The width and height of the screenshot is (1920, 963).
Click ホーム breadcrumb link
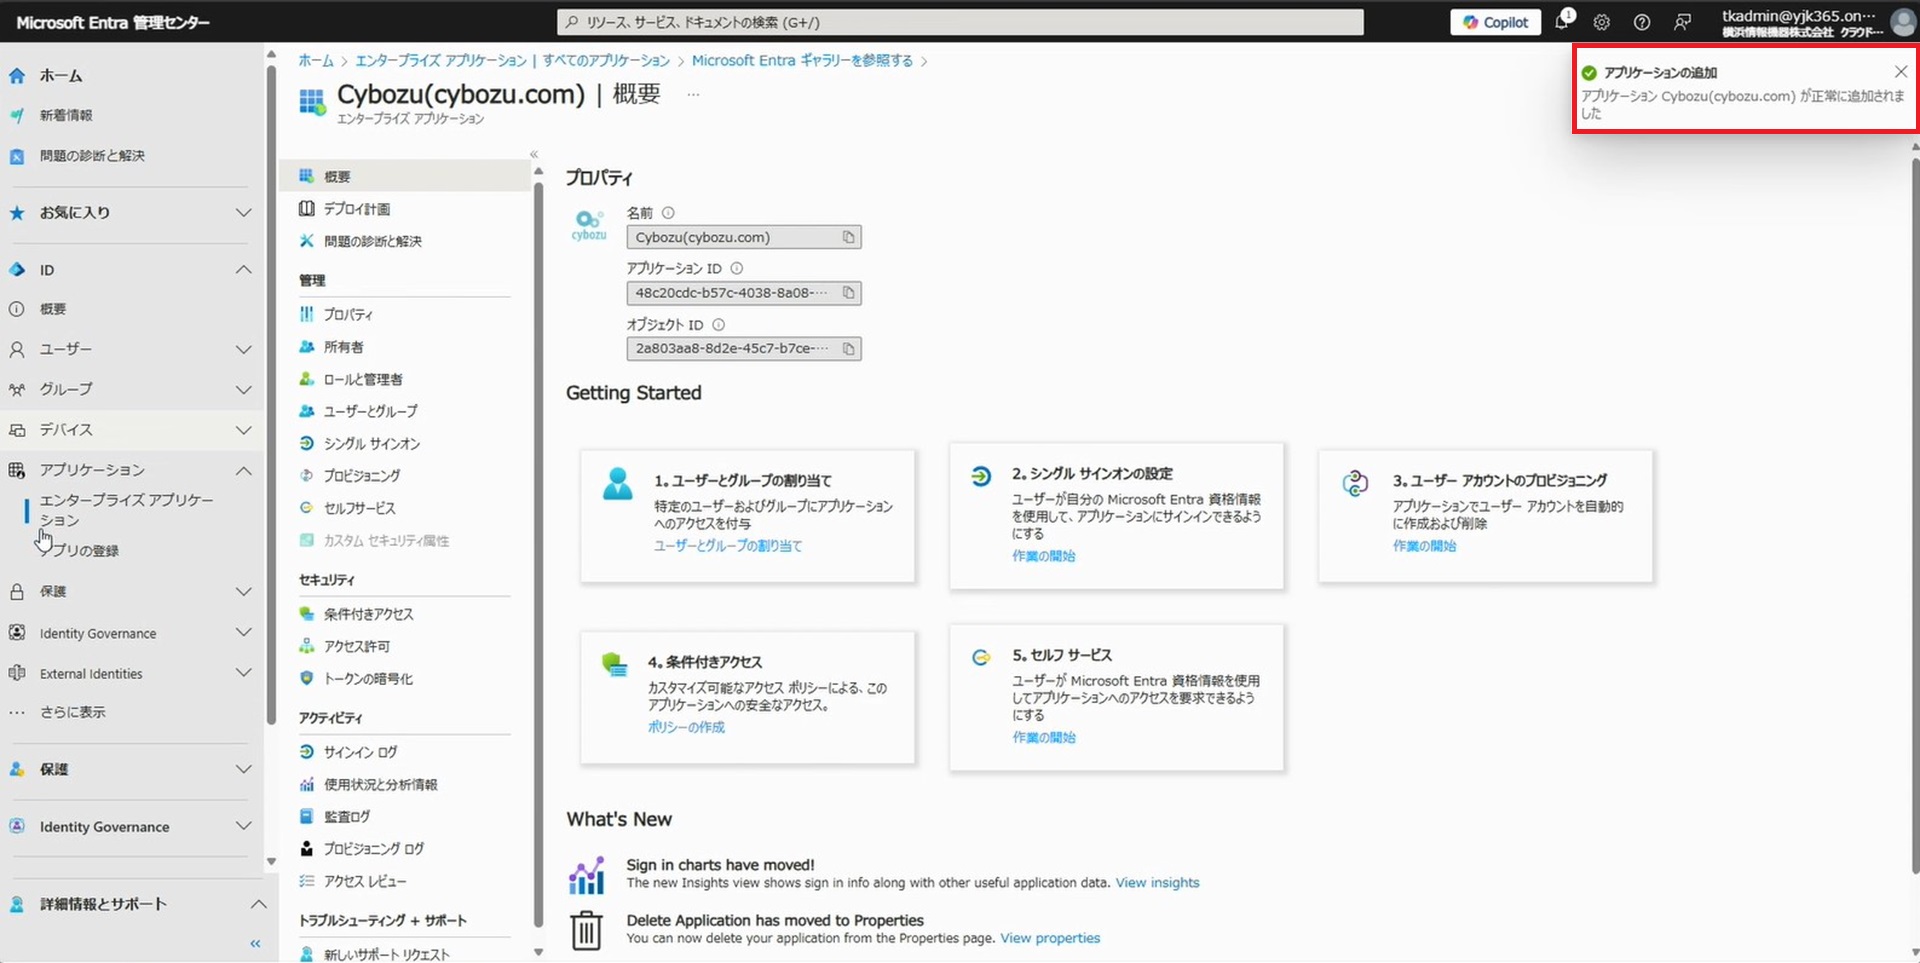pyautogui.click(x=316, y=61)
